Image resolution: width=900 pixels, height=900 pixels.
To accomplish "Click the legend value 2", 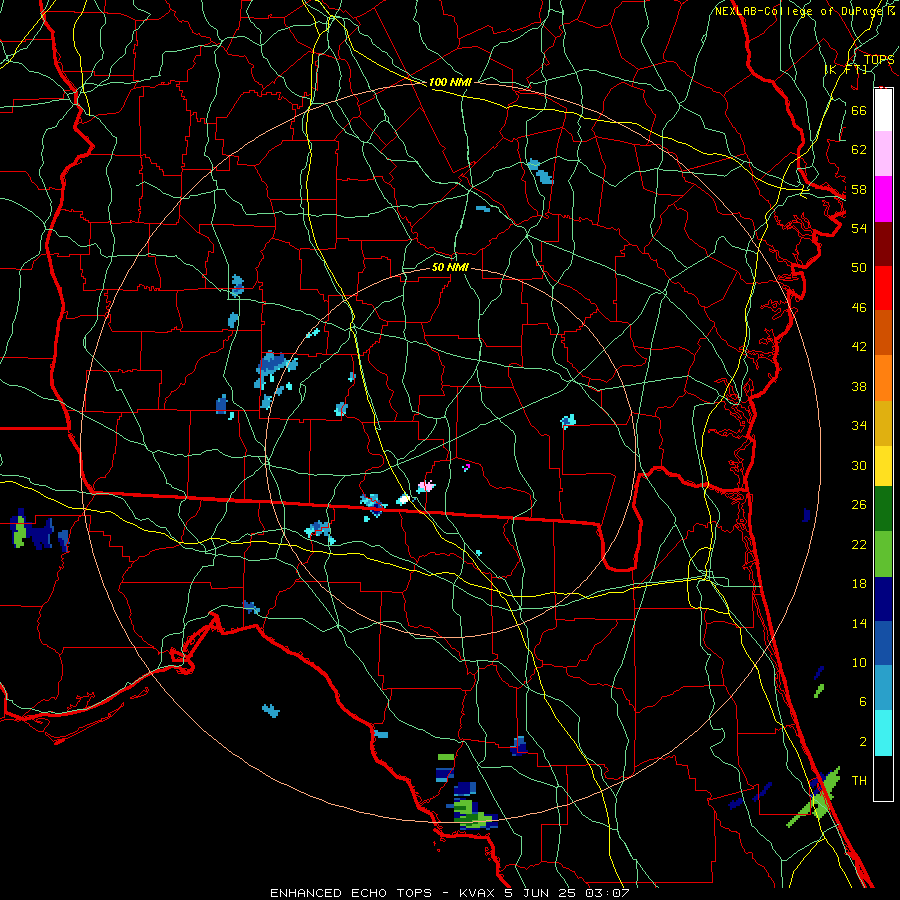I will coord(862,742).
